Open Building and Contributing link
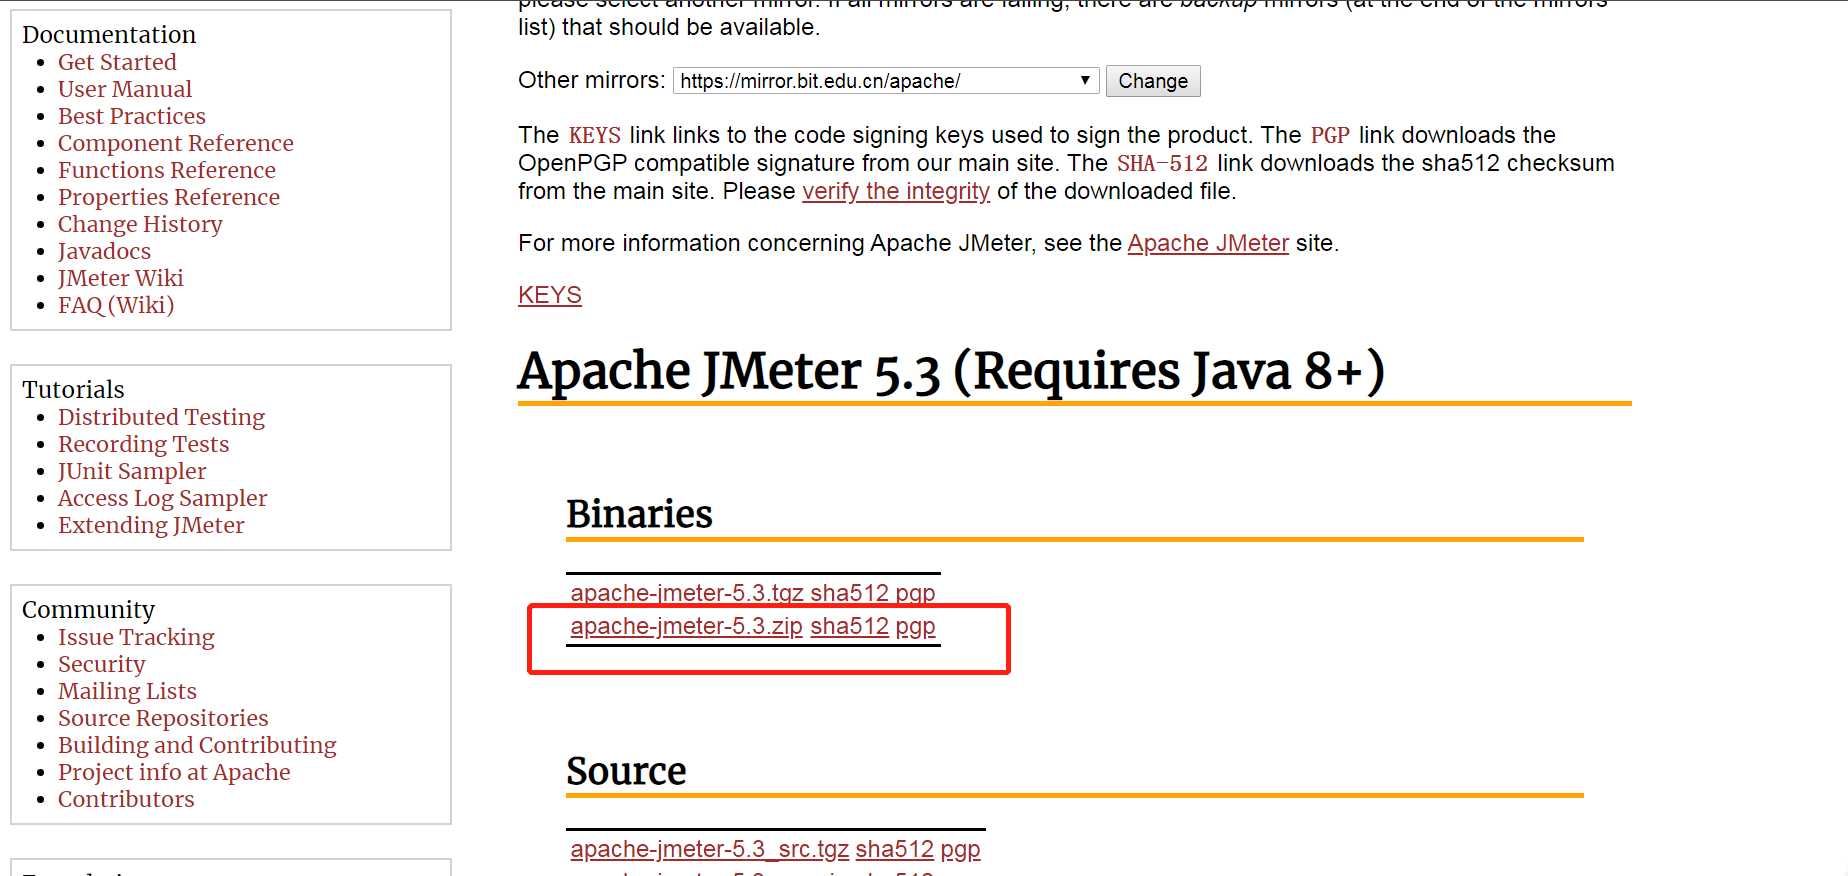 point(197,745)
